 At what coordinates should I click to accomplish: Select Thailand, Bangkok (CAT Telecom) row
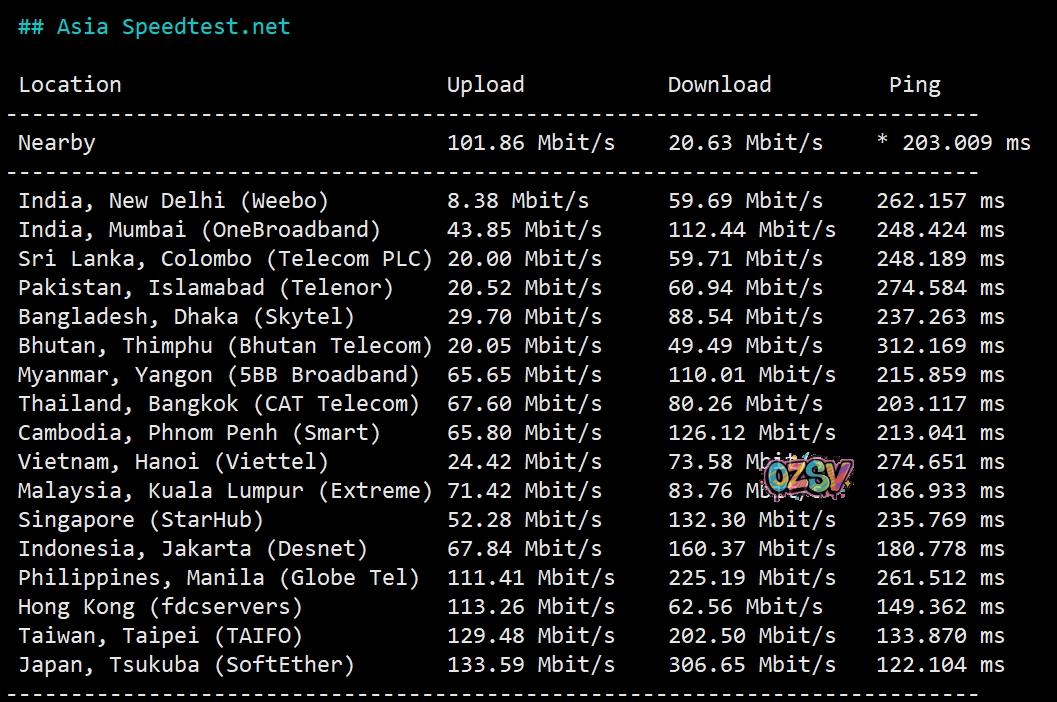pyautogui.click(x=219, y=404)
